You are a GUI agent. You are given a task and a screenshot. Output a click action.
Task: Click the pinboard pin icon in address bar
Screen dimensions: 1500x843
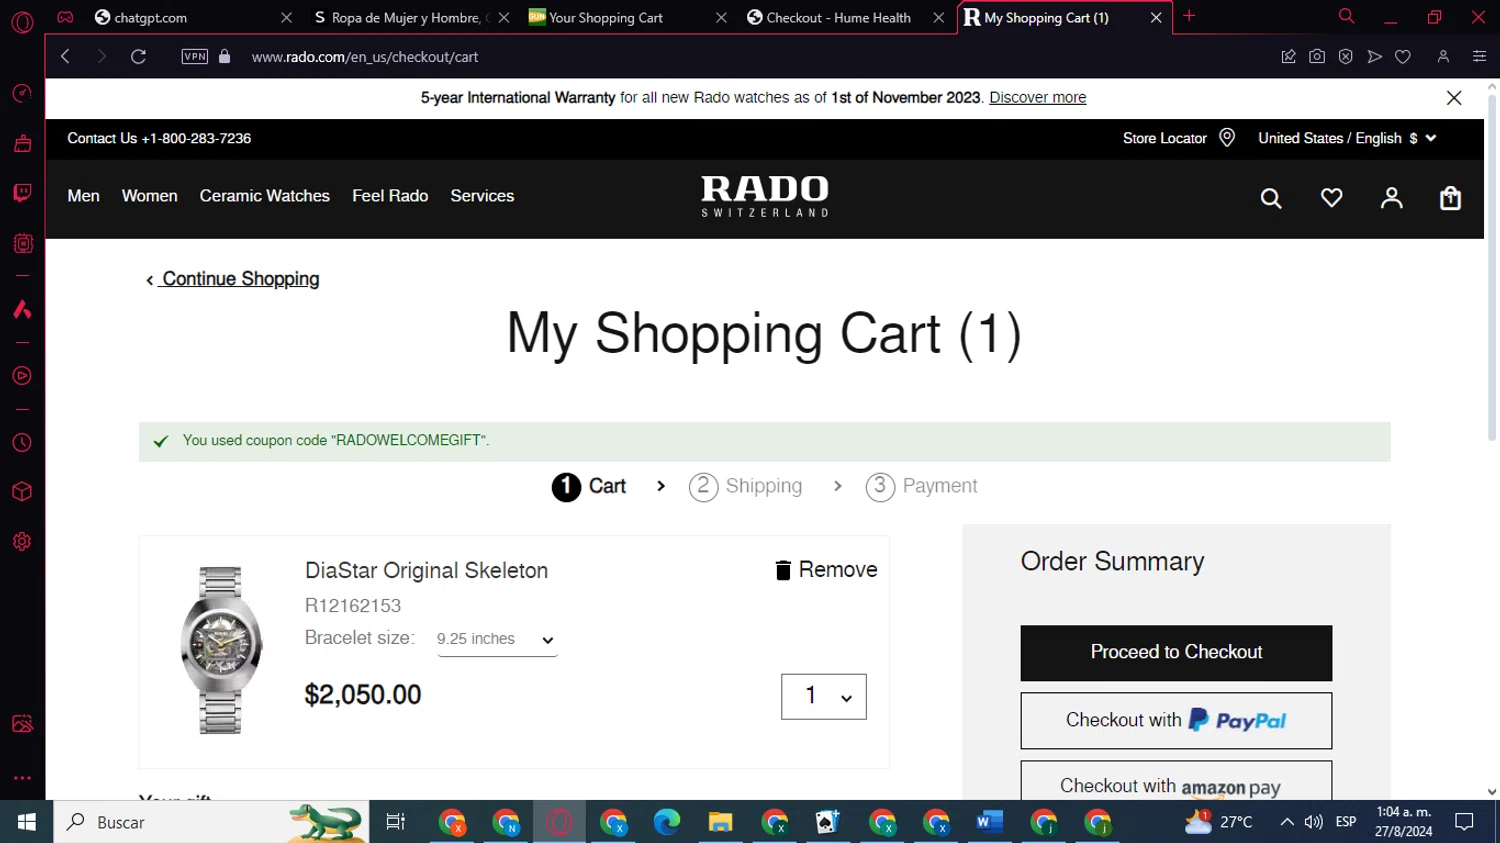click(x=1288, y=57)
